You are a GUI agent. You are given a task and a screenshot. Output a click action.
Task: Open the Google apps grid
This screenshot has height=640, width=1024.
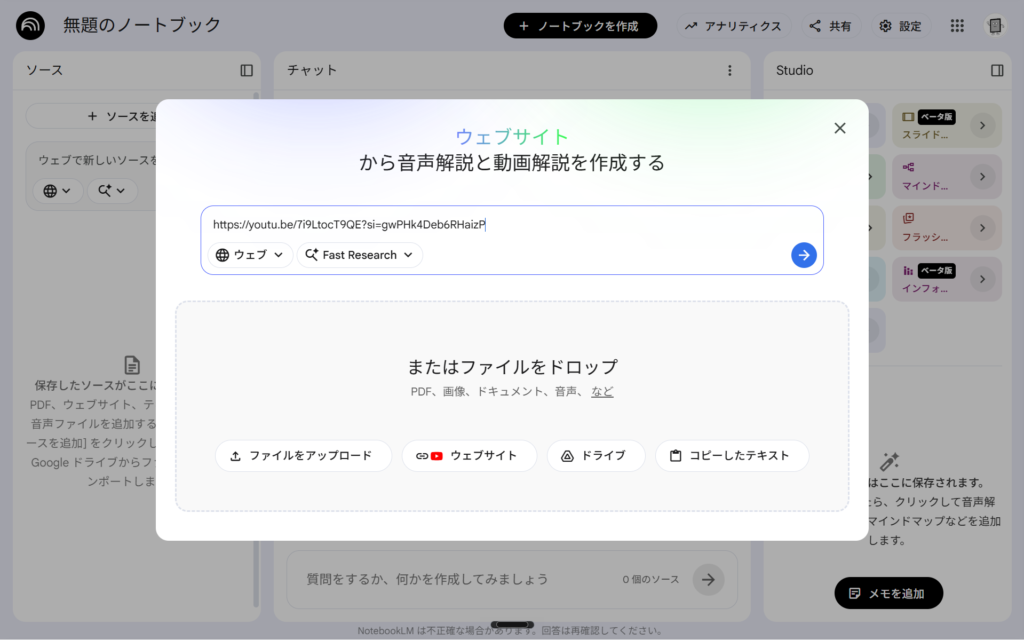(957, 25)
